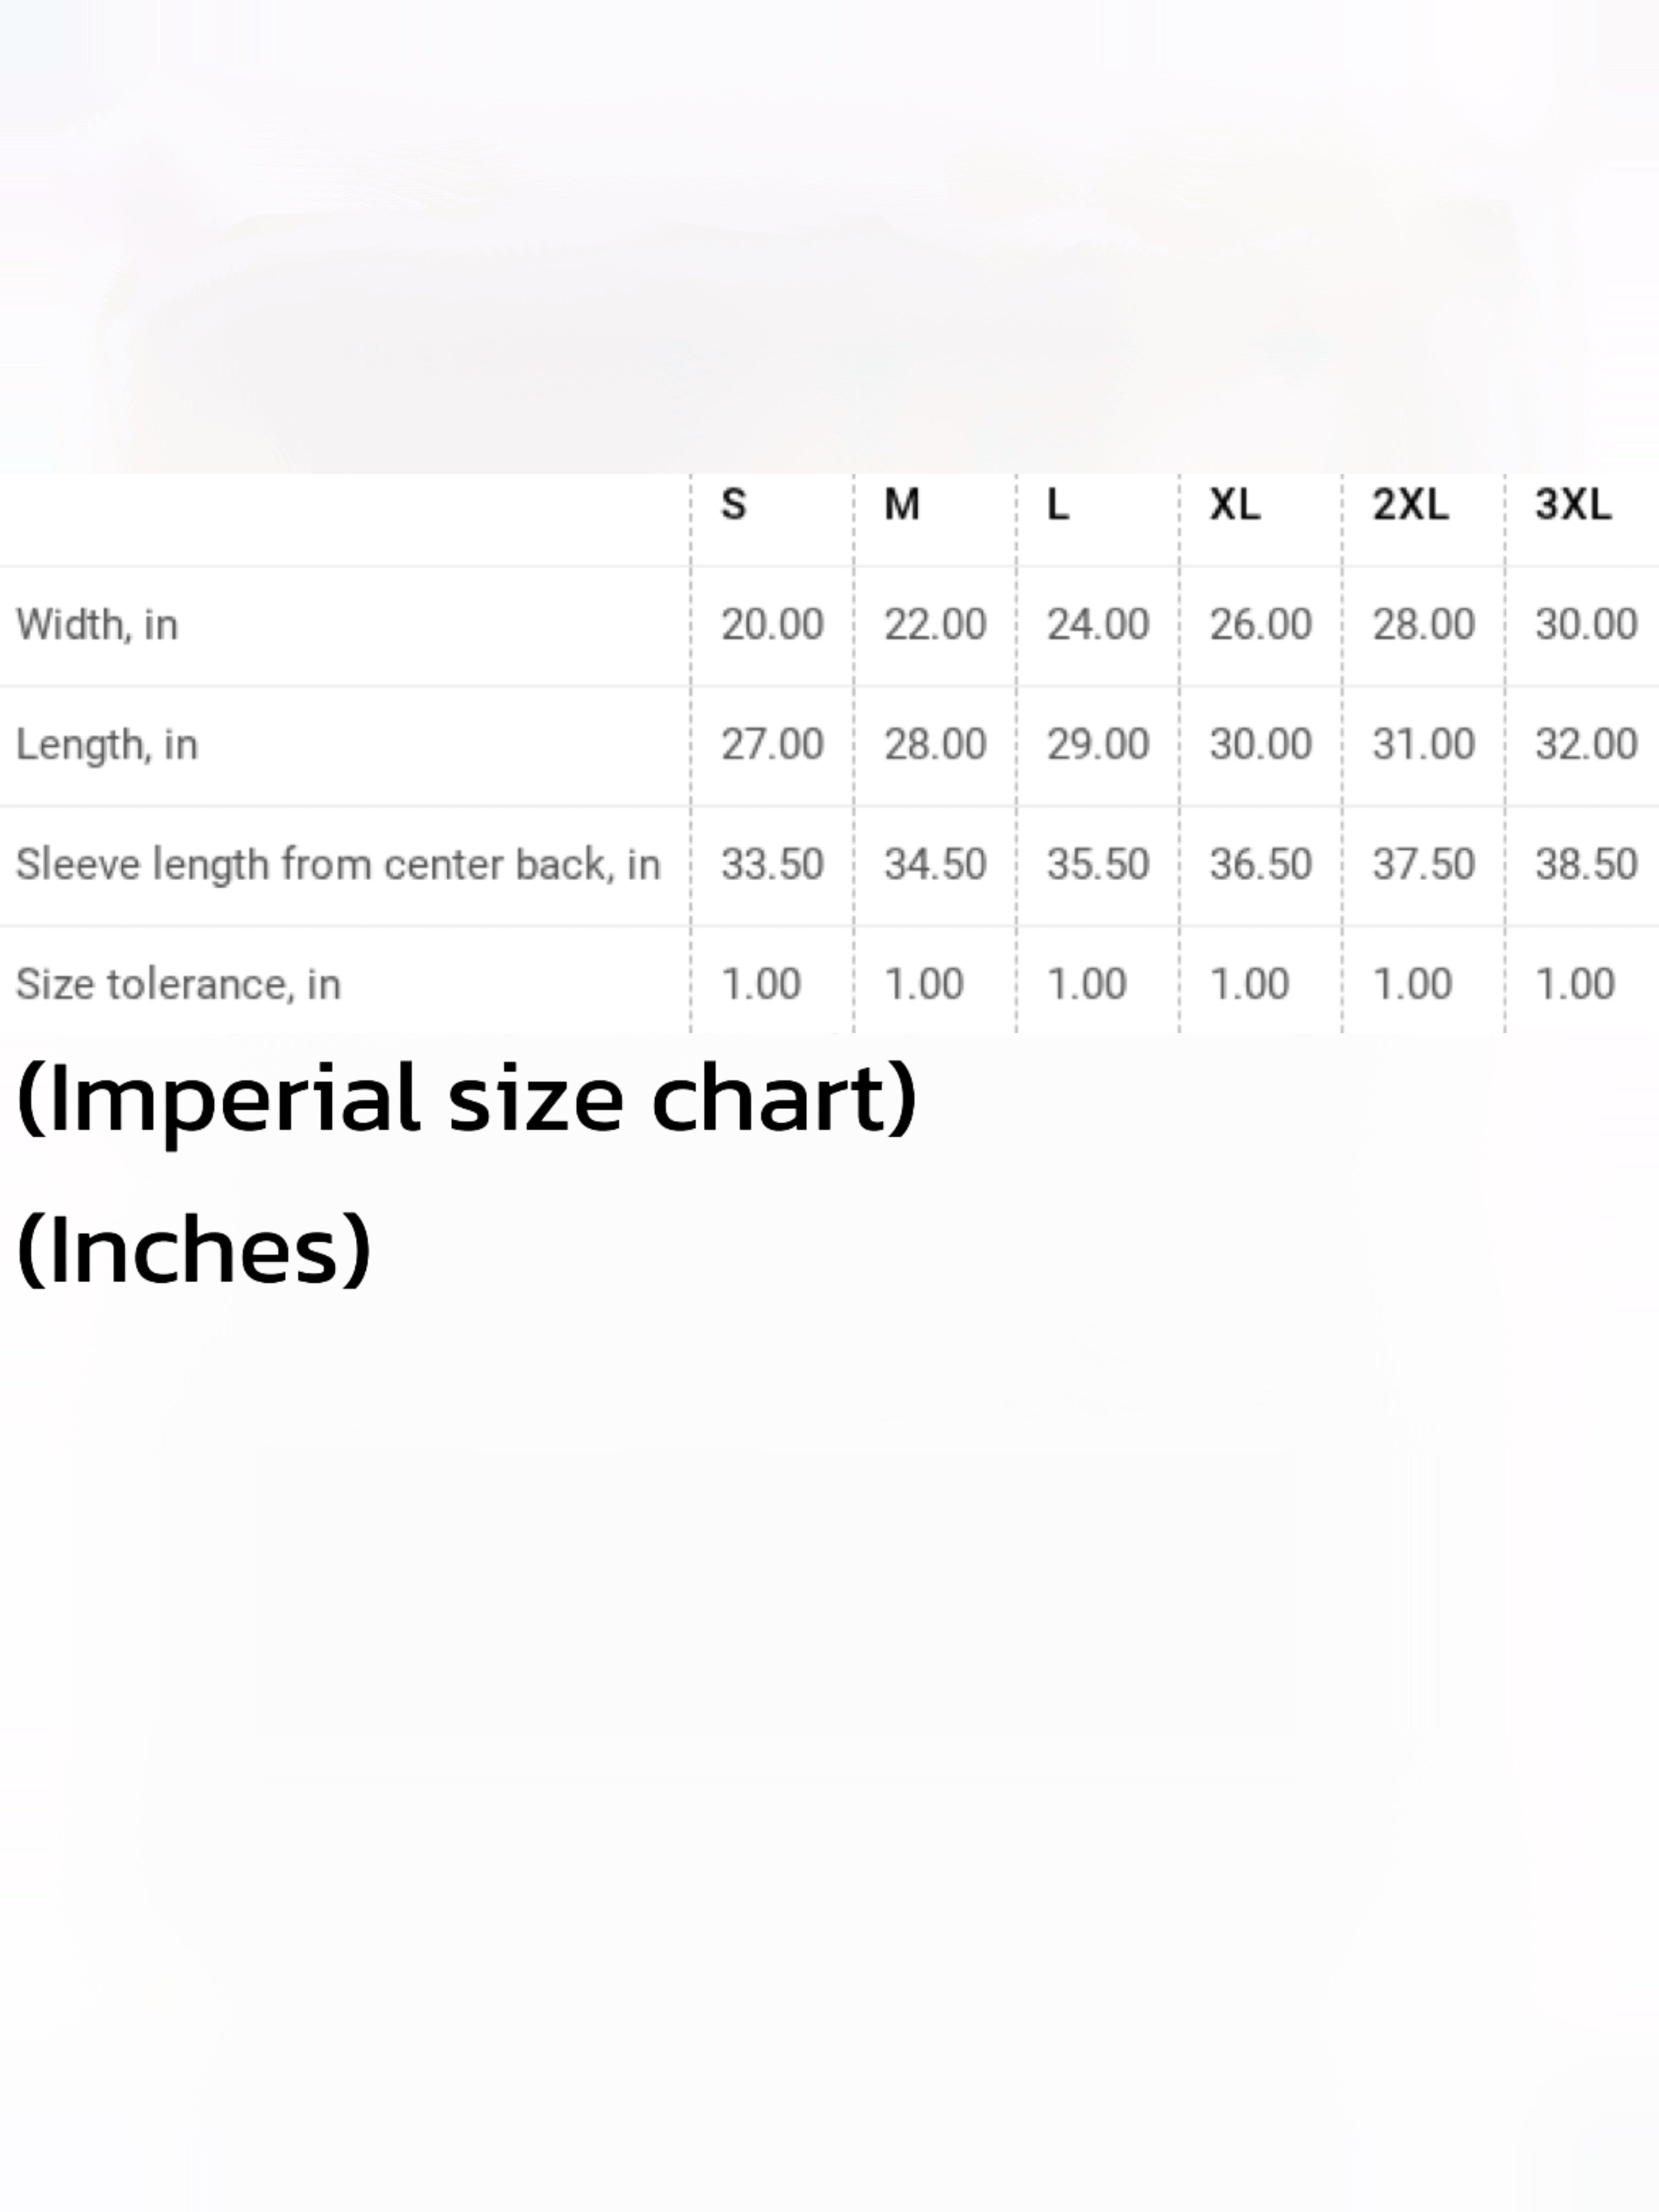Click the S size column header
The height and width of the screenshot is (2212, 1659).
click(733, 504)
